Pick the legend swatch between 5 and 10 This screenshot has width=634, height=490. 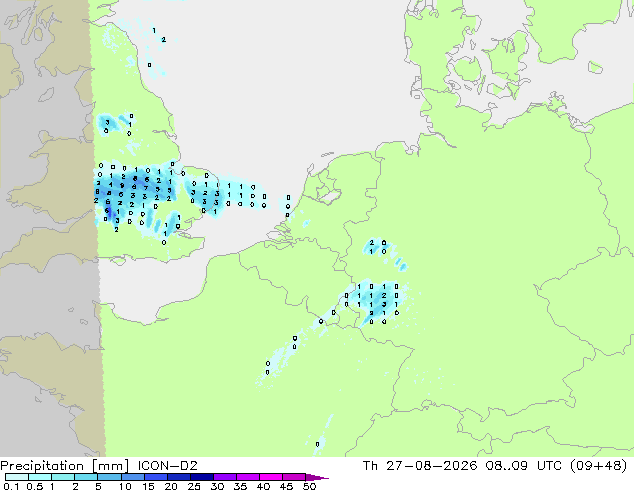[x=109, y=477]
